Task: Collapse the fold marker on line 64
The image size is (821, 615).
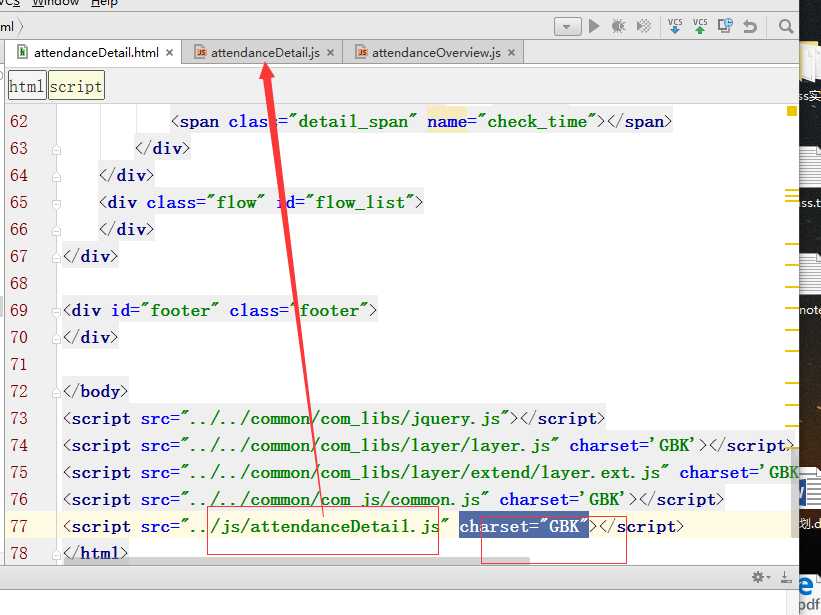Action: pyautogui.click(x=57, y=177)
